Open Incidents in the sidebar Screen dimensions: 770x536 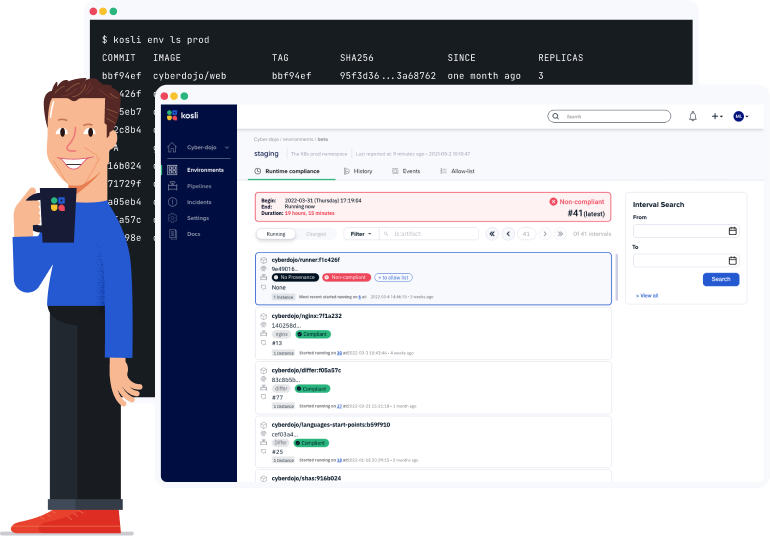tap(199, 202)
